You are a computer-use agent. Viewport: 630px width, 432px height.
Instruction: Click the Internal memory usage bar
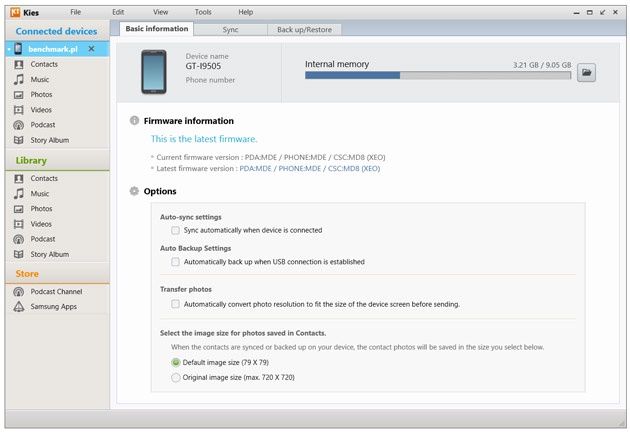click(438, 76)
